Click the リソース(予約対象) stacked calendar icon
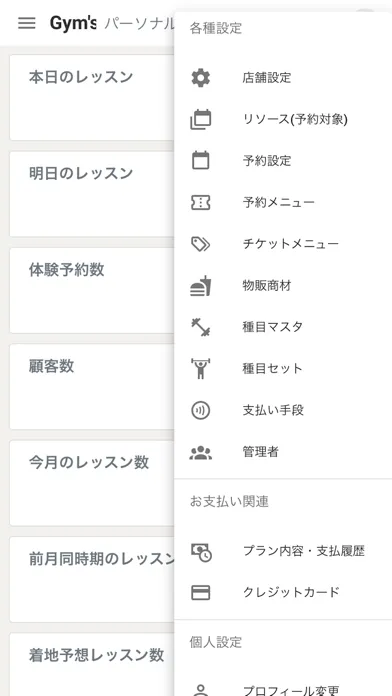This screenshot has width=392, height=696. click(201, 119)
